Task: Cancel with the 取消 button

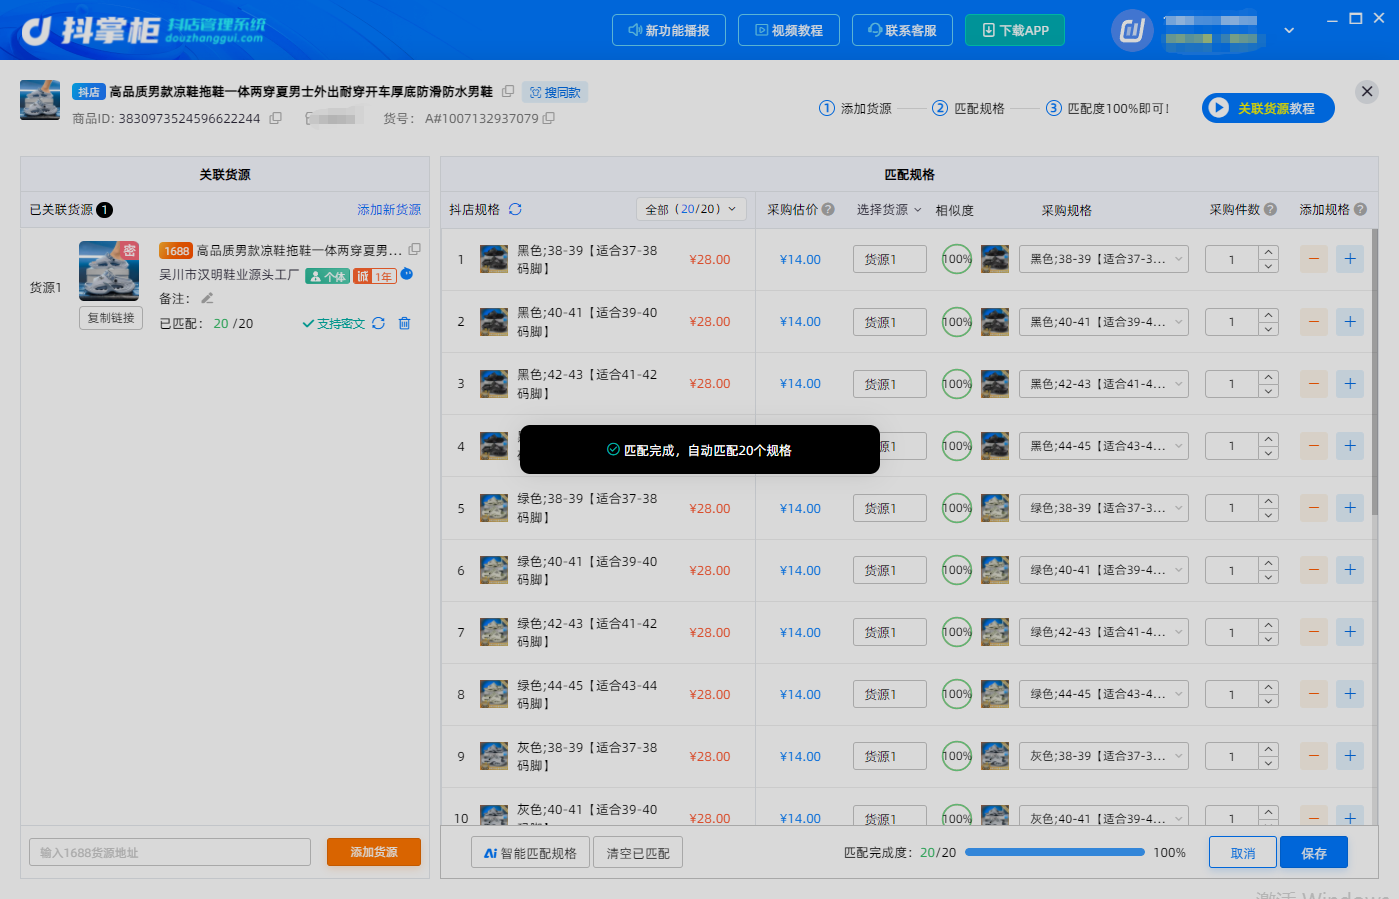Action: (x=1243, y=853)
